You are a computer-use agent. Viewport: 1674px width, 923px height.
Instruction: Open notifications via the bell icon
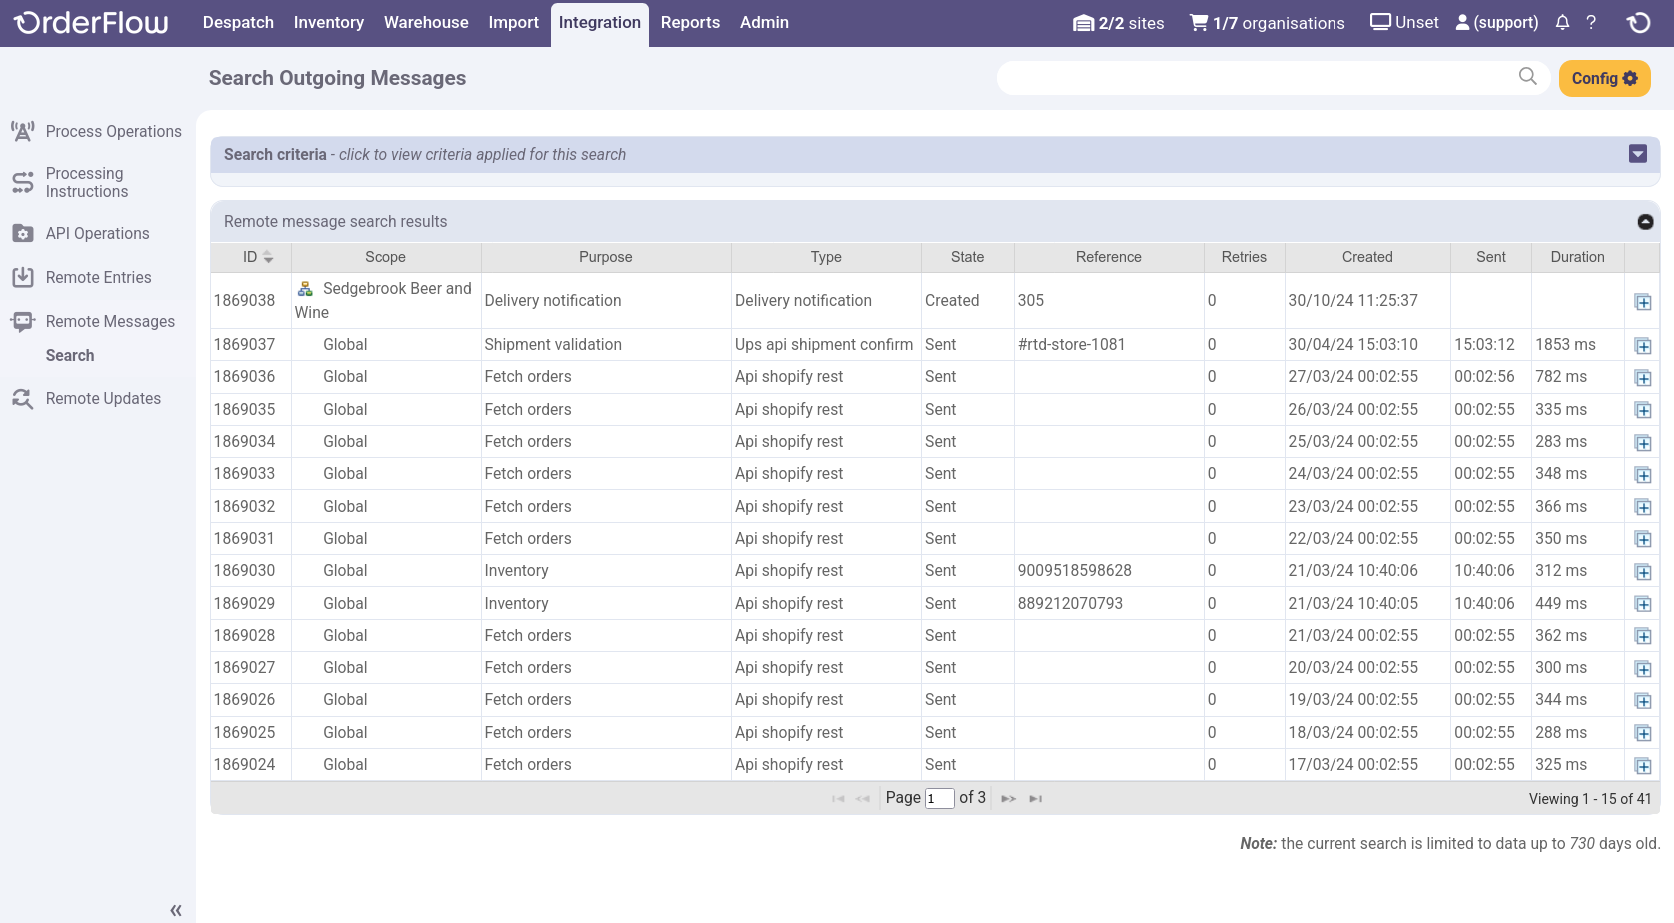[x=1562, y=22]
